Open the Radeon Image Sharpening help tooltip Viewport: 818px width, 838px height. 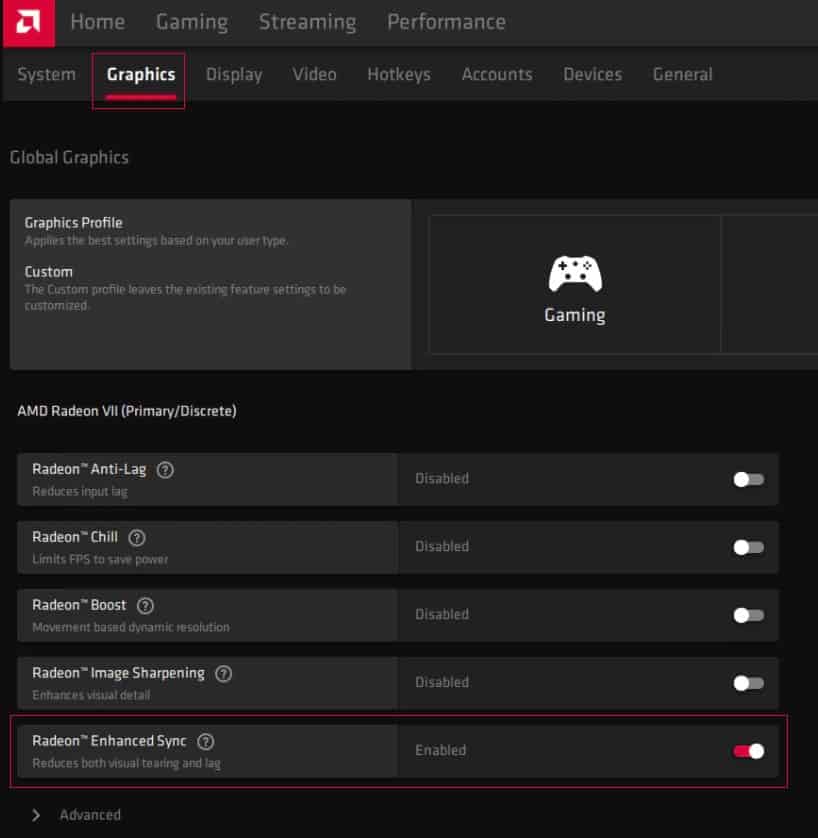pyautogui.click(x=222, y=673)
